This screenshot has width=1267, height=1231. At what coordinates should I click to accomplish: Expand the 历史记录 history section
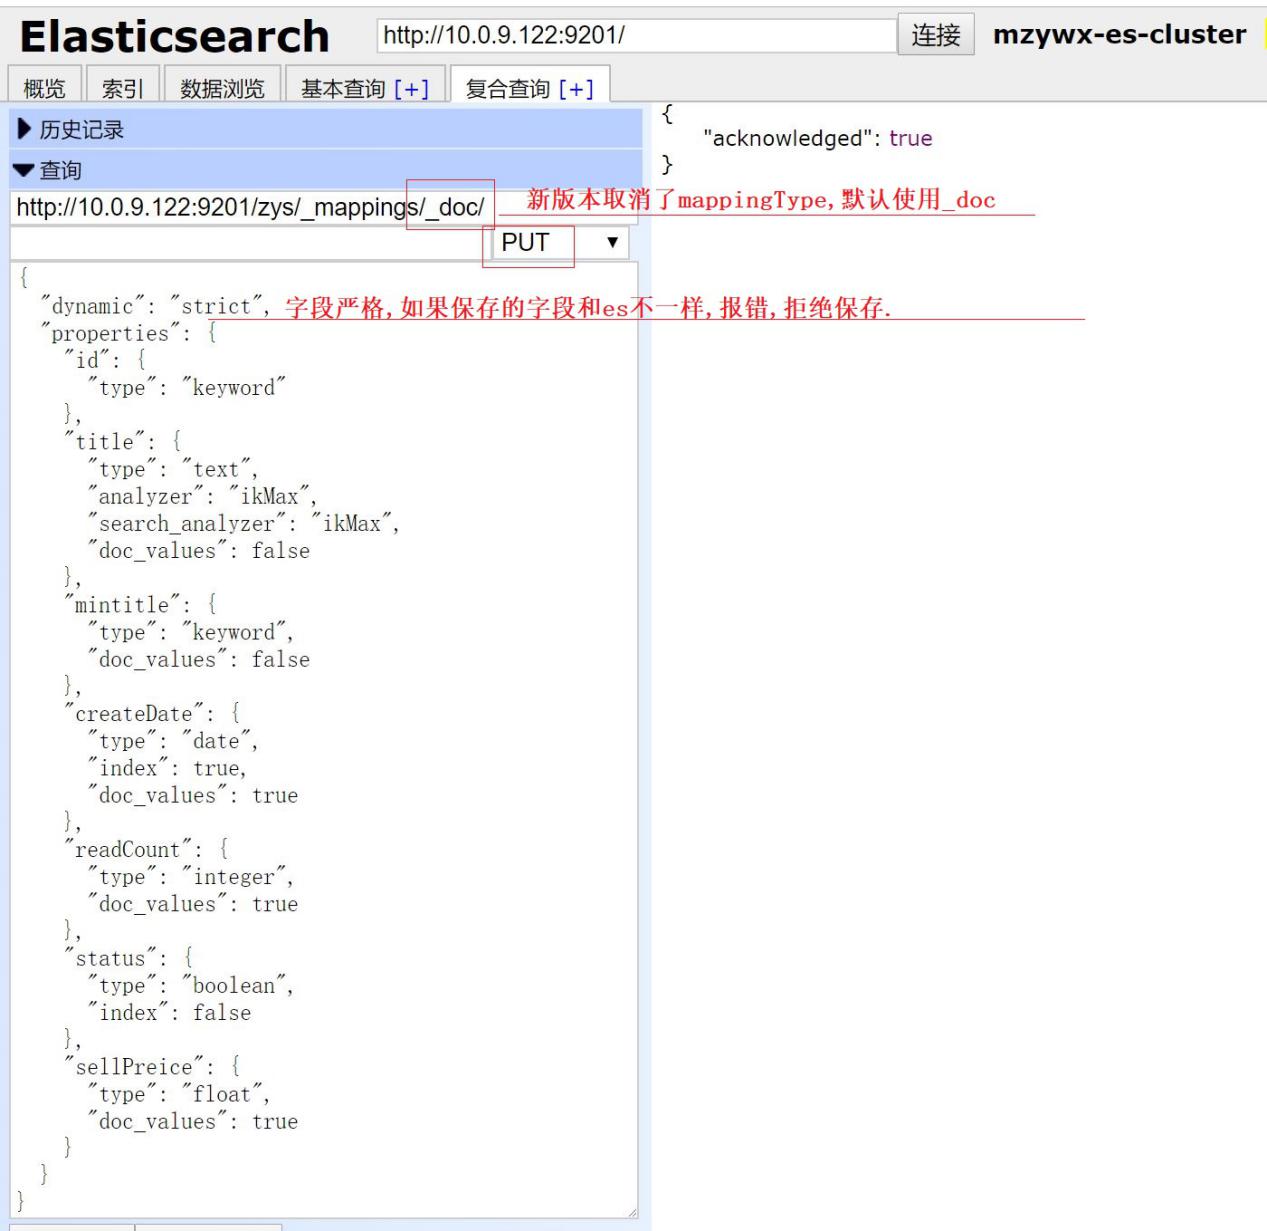(82, 129)
